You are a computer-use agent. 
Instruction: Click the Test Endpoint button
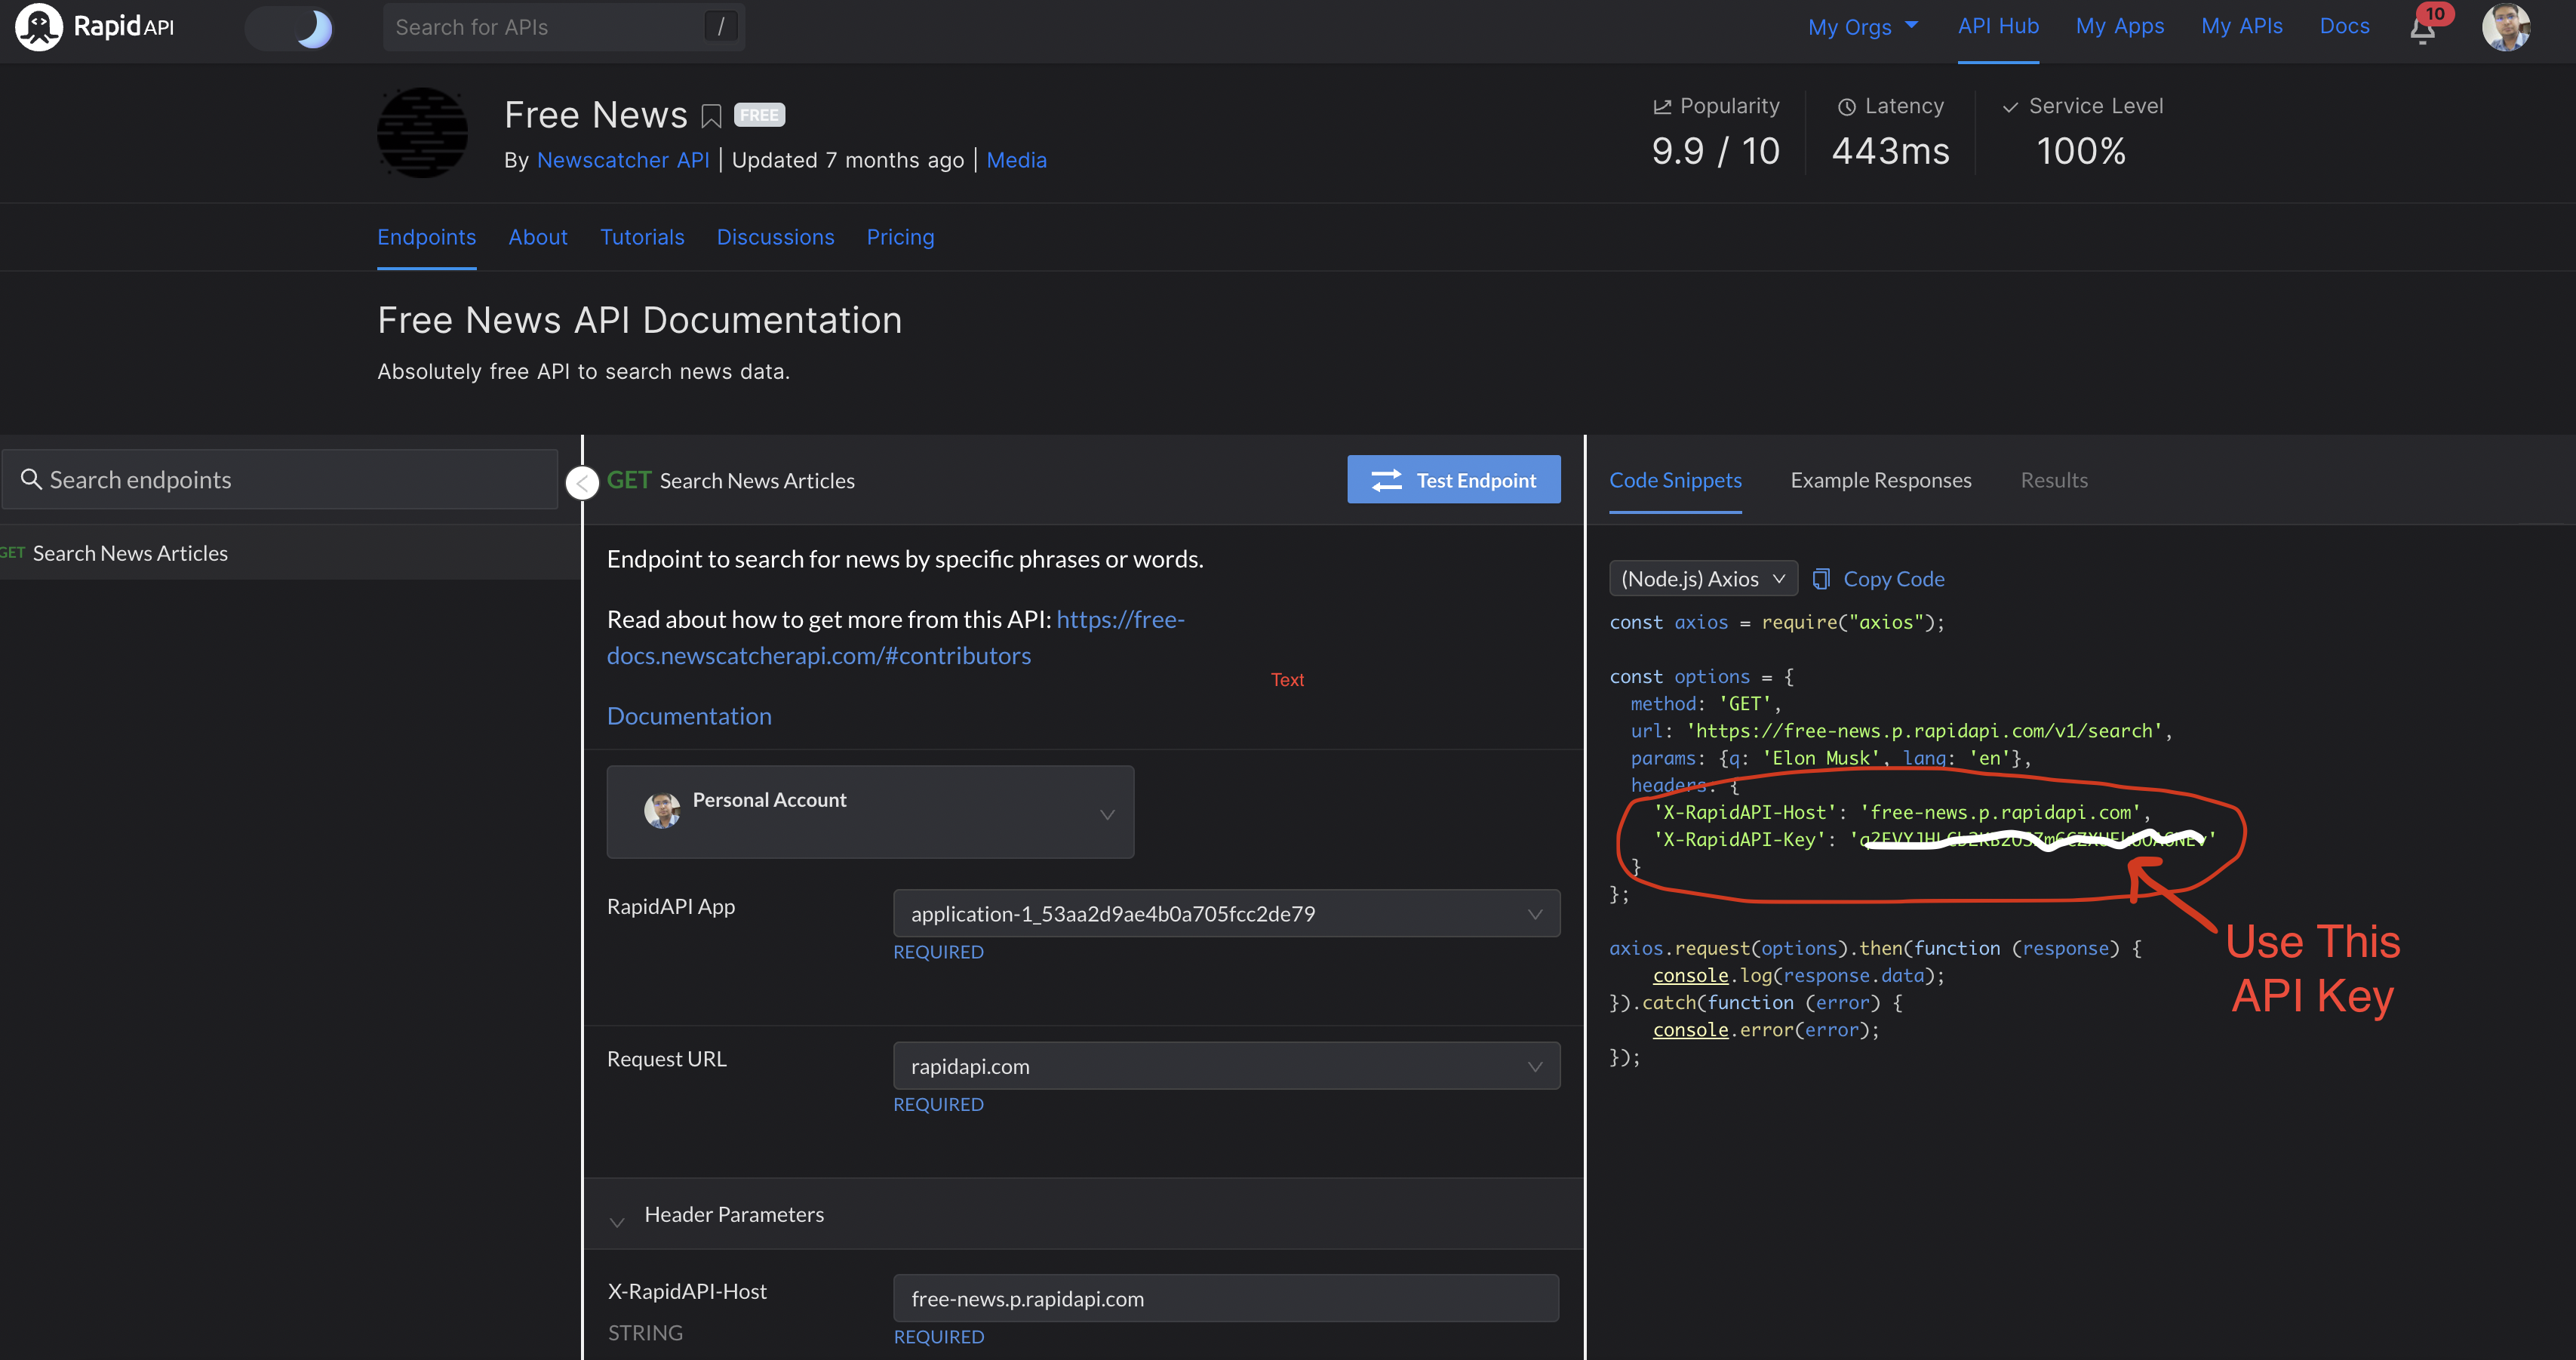pyautogui.click(x=1453, y=481)
